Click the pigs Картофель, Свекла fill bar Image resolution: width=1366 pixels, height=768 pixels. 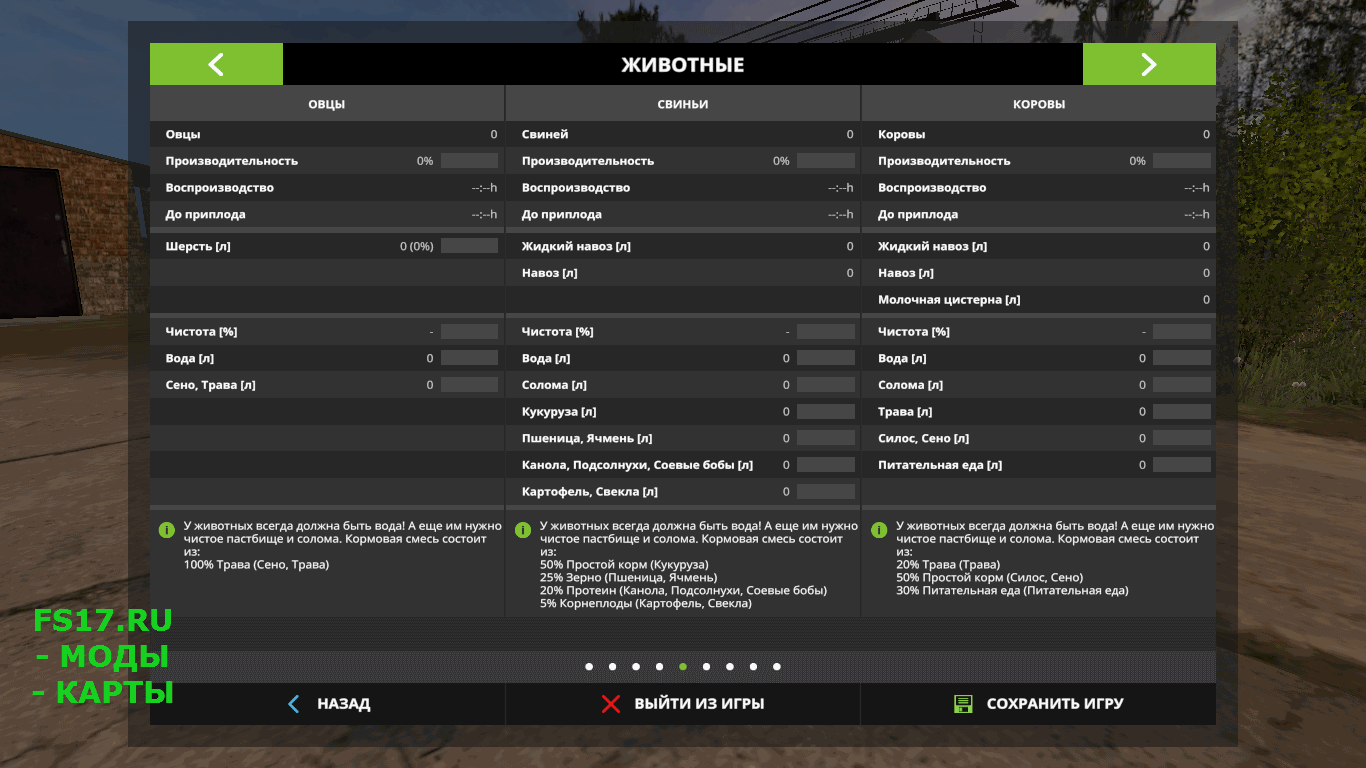click(x=825, y=492)
